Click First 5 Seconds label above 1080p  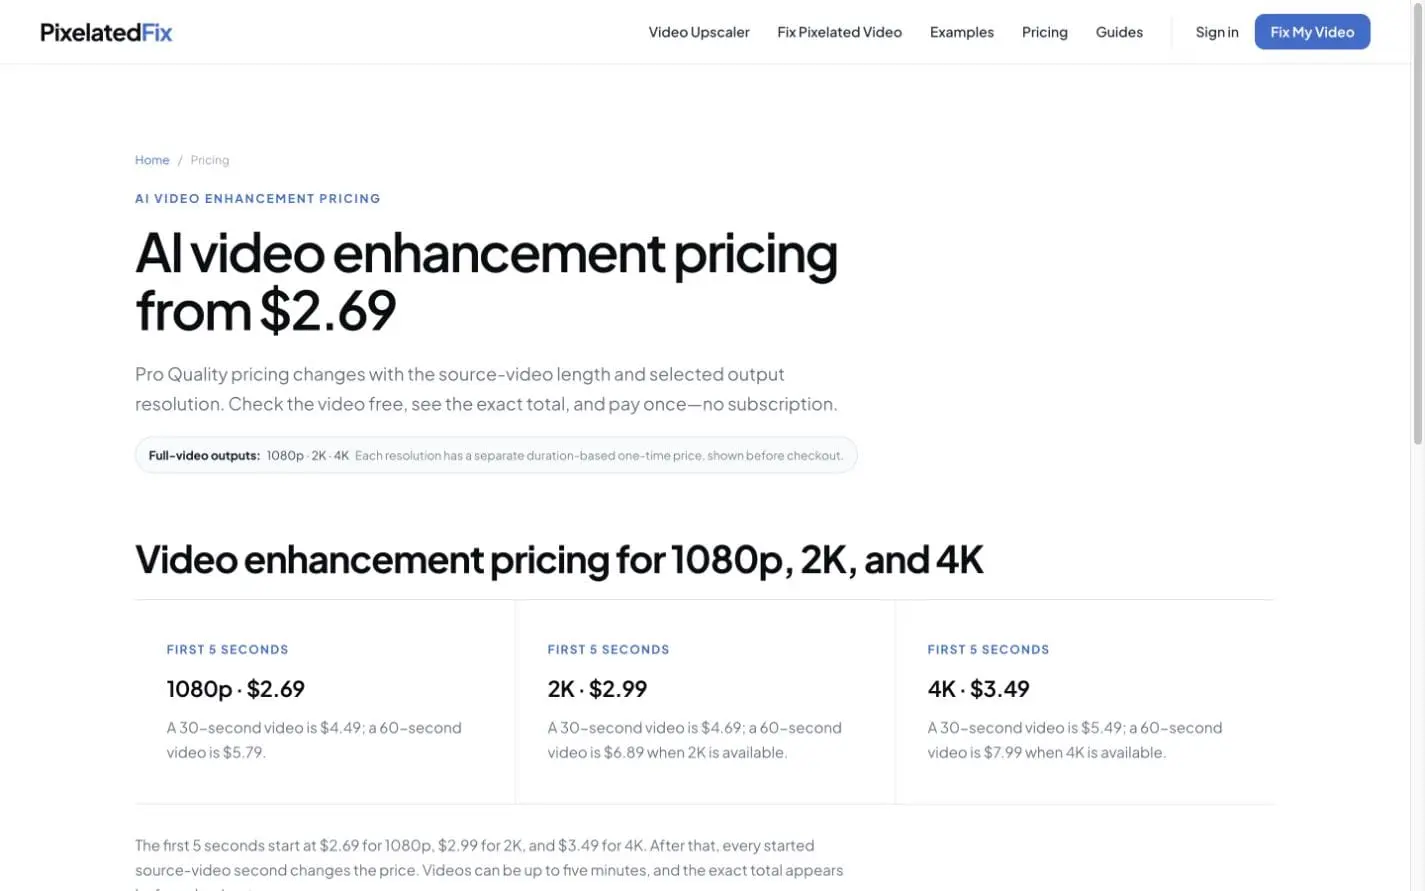(x=227, y=649)
